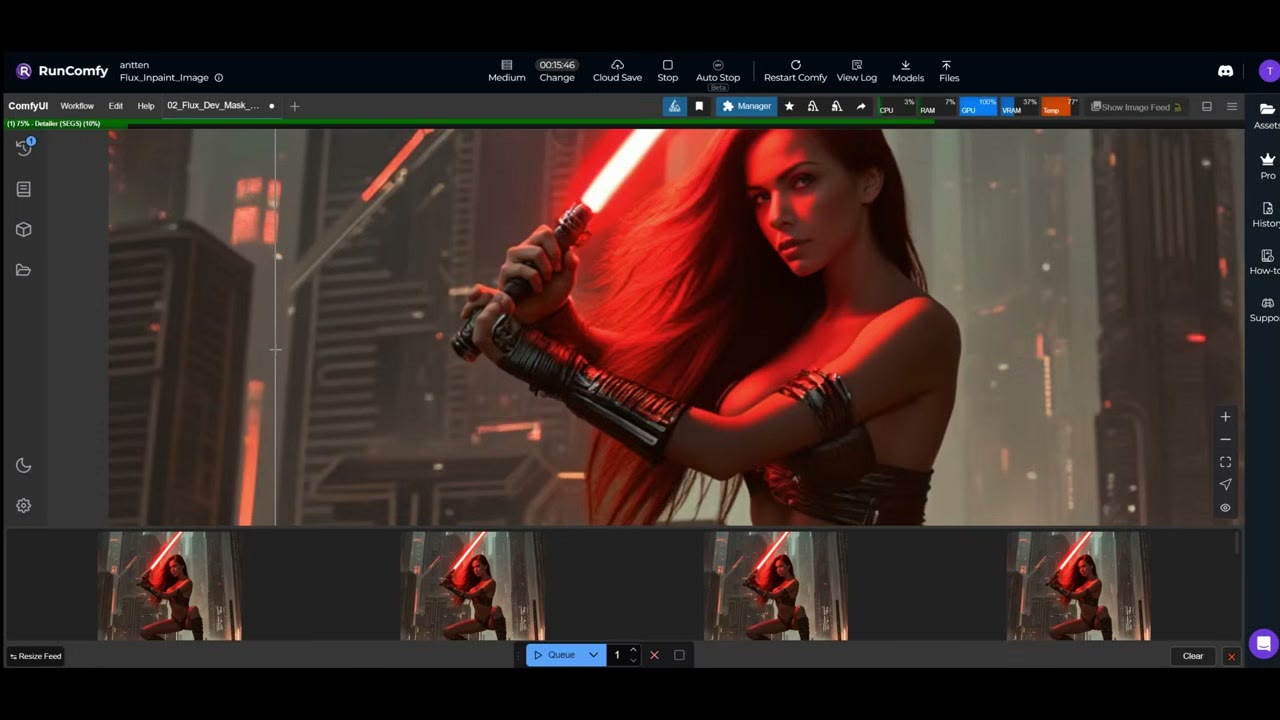
Task: Select the last image feed thumbnail
Action: coord(1078,586)
